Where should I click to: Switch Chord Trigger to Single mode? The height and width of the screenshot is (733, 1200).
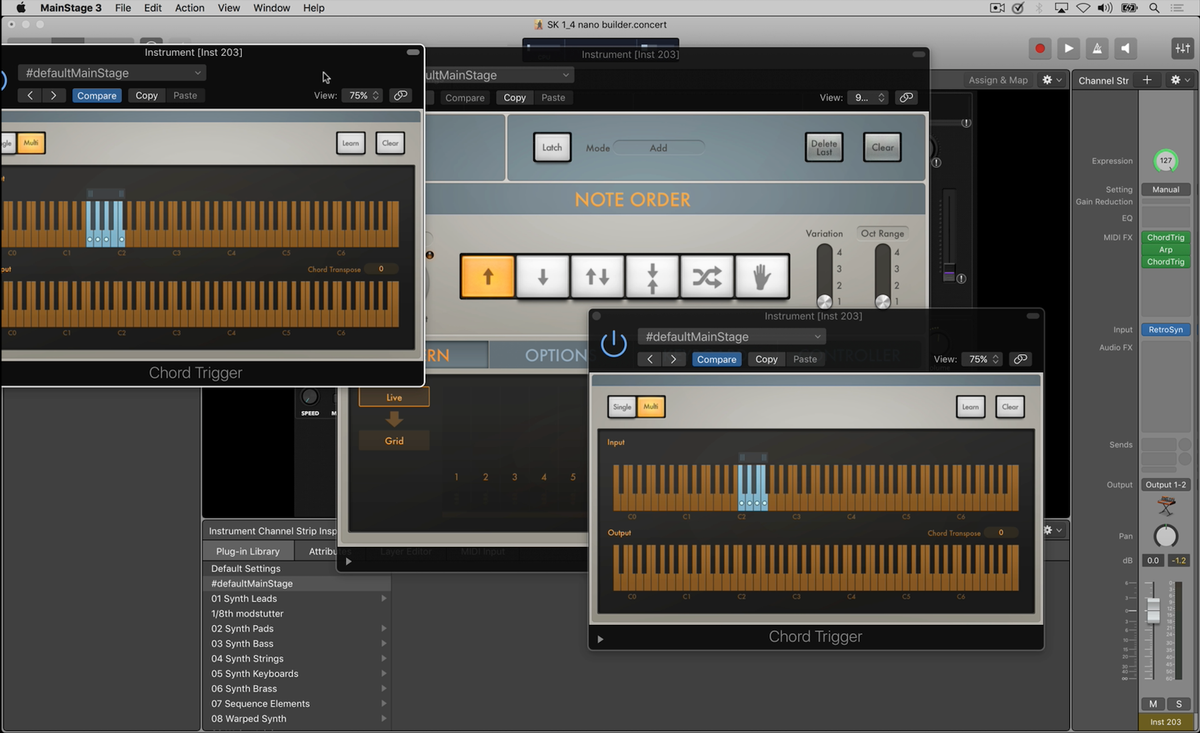point(622,407)
